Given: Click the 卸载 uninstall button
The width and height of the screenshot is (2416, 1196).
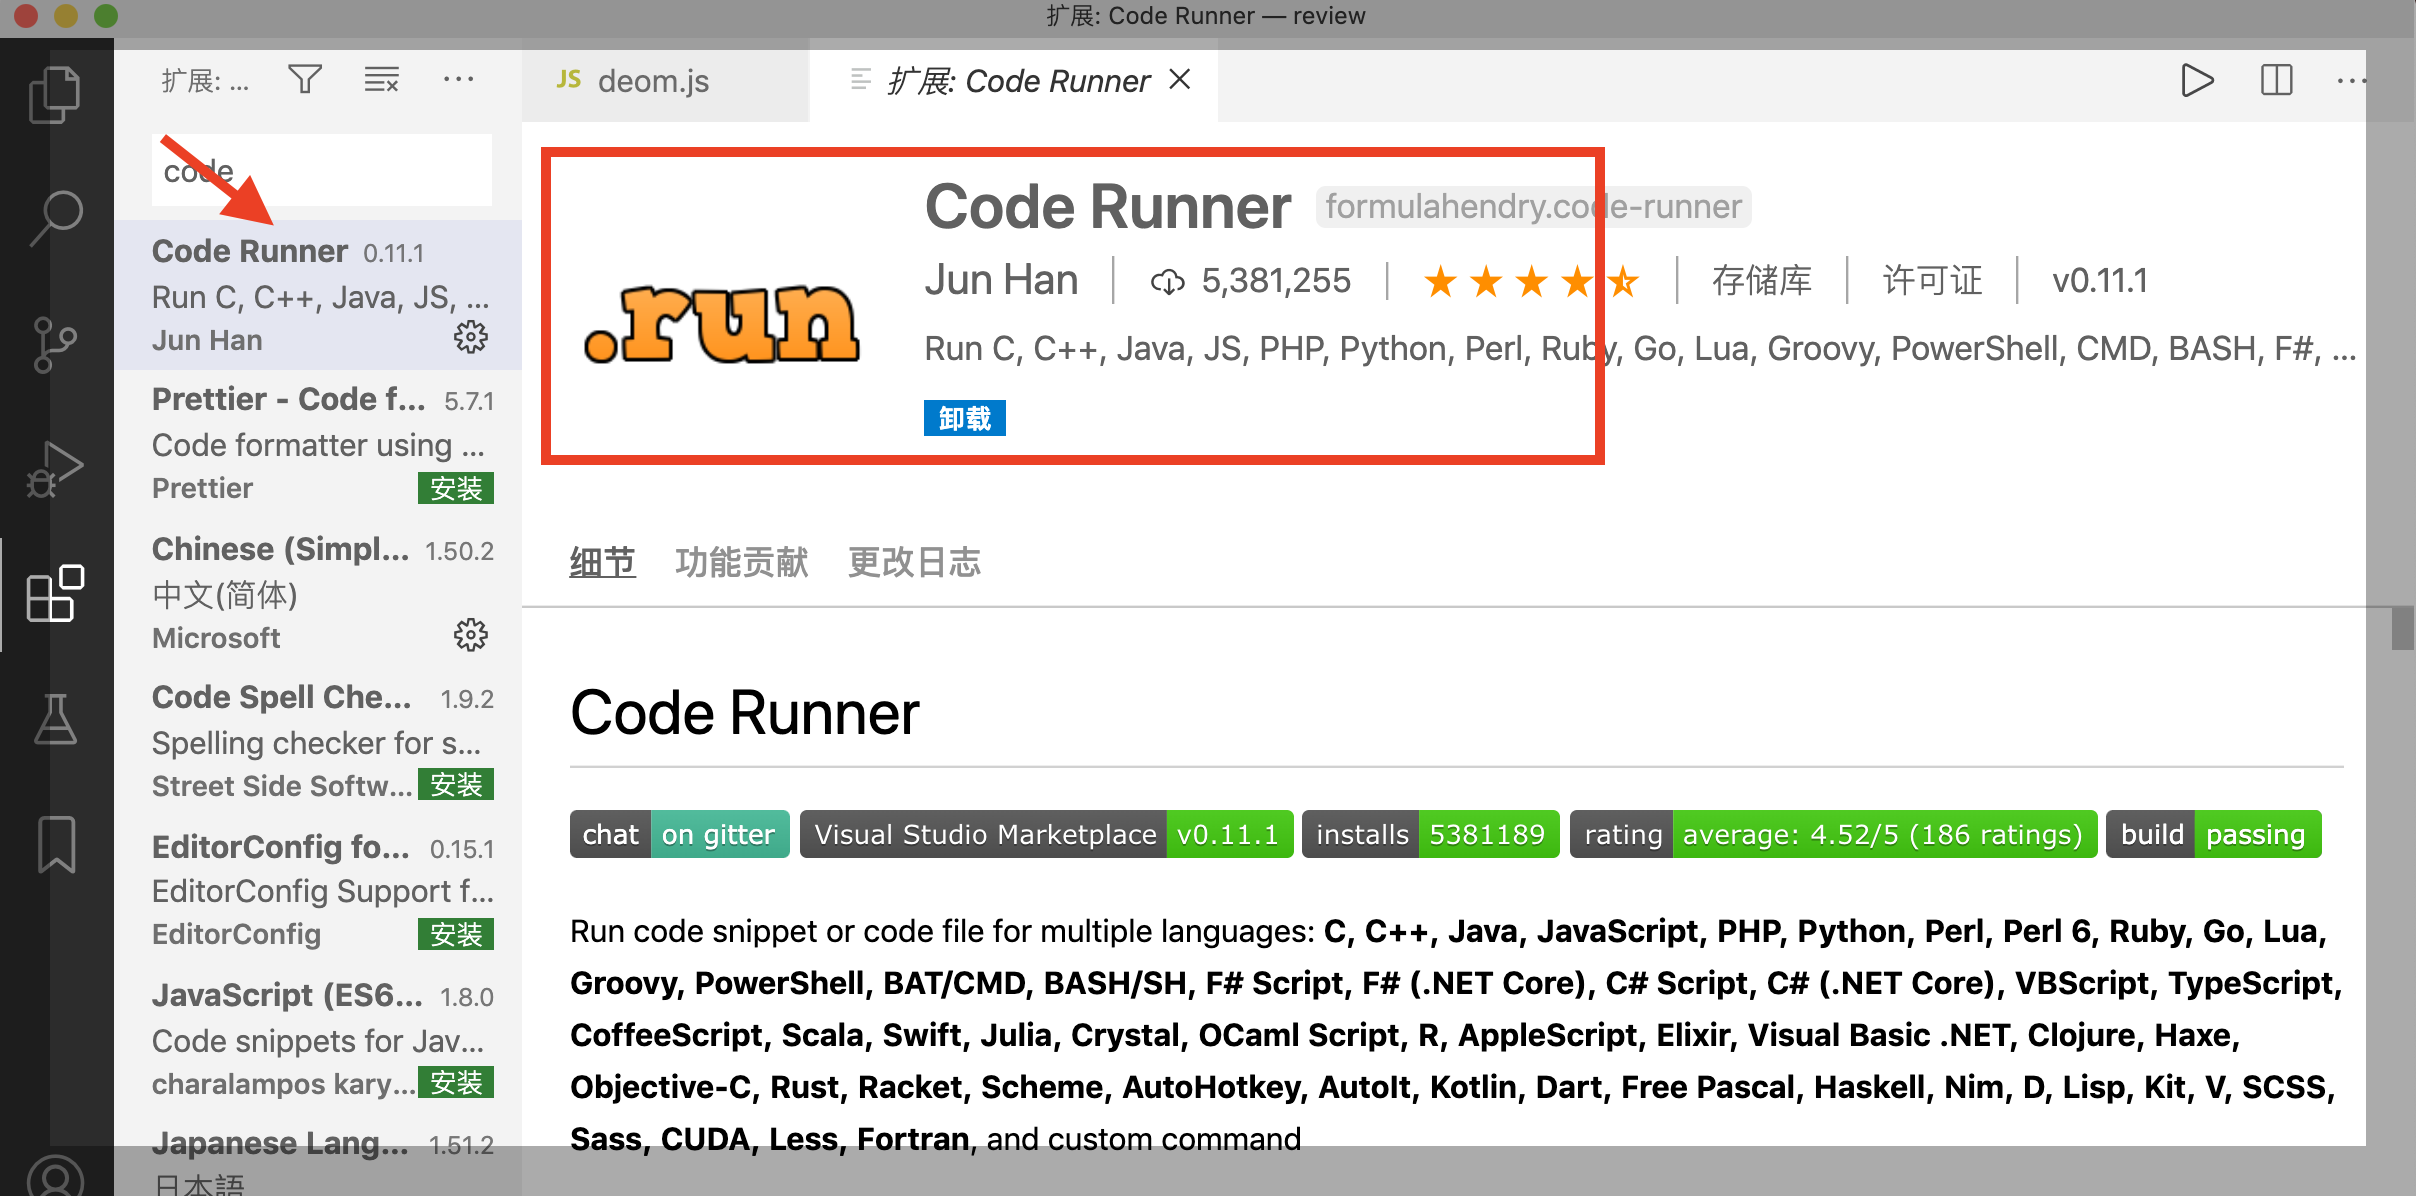Looking at the screenshot, I should 964,418.
